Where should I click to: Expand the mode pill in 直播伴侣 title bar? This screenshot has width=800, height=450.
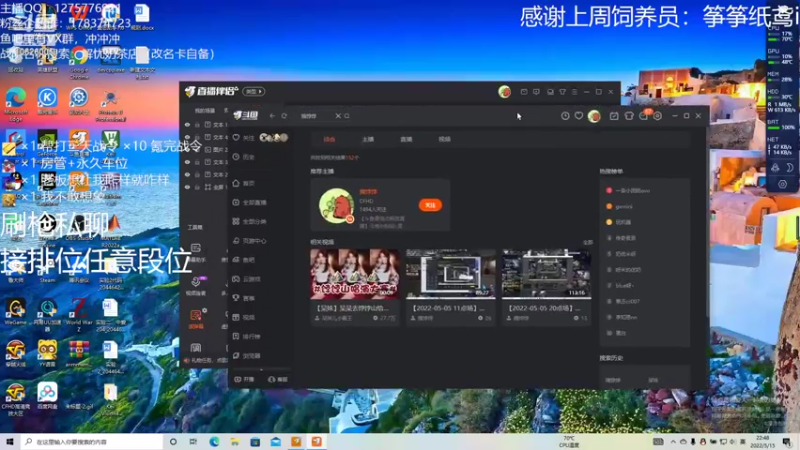coord(254,91)
